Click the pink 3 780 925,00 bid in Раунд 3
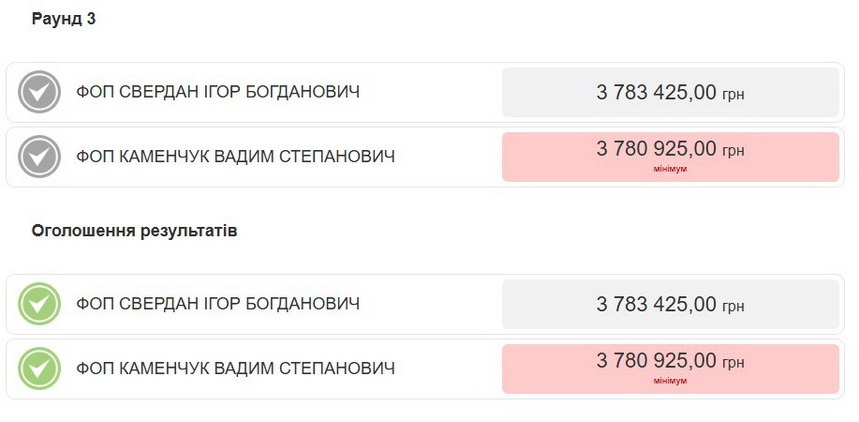Screen dimensions: 859x422 (x=656, y=149)
